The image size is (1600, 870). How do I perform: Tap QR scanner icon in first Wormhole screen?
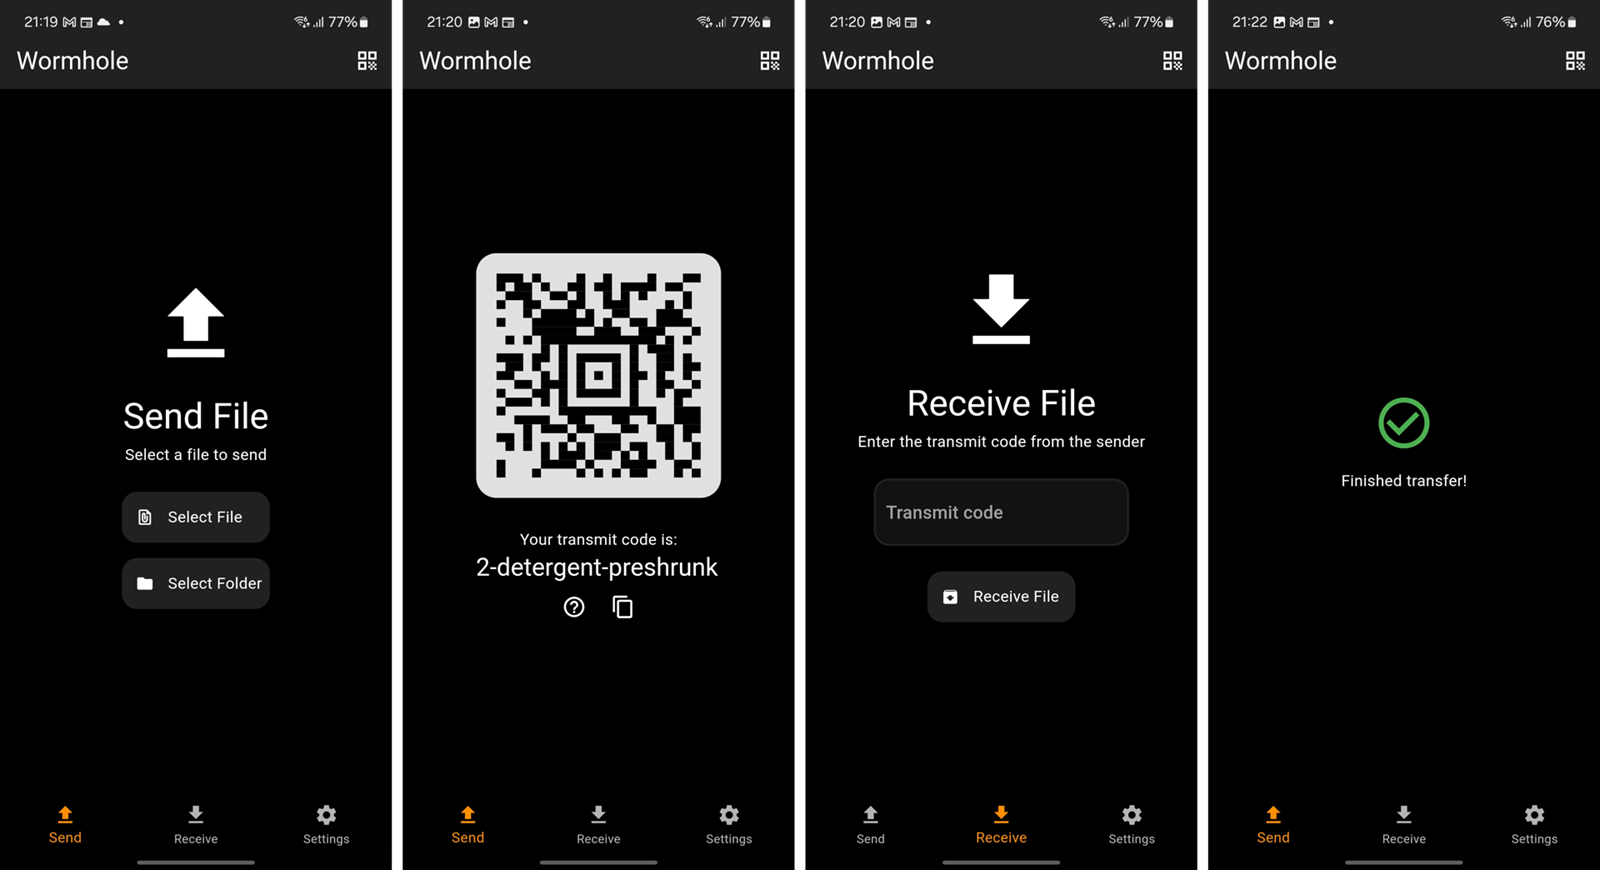(367, 61)
